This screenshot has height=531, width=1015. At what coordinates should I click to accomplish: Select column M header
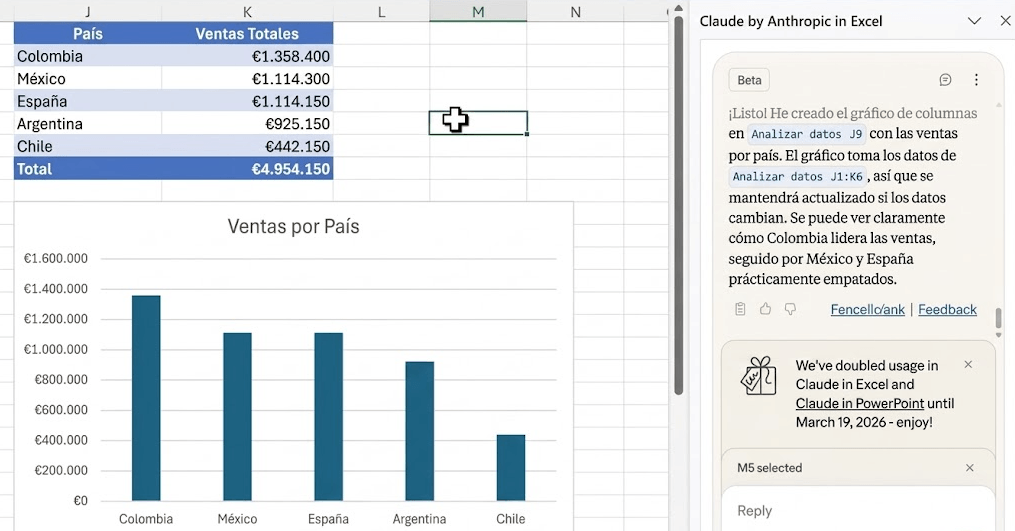coord(478,12)
